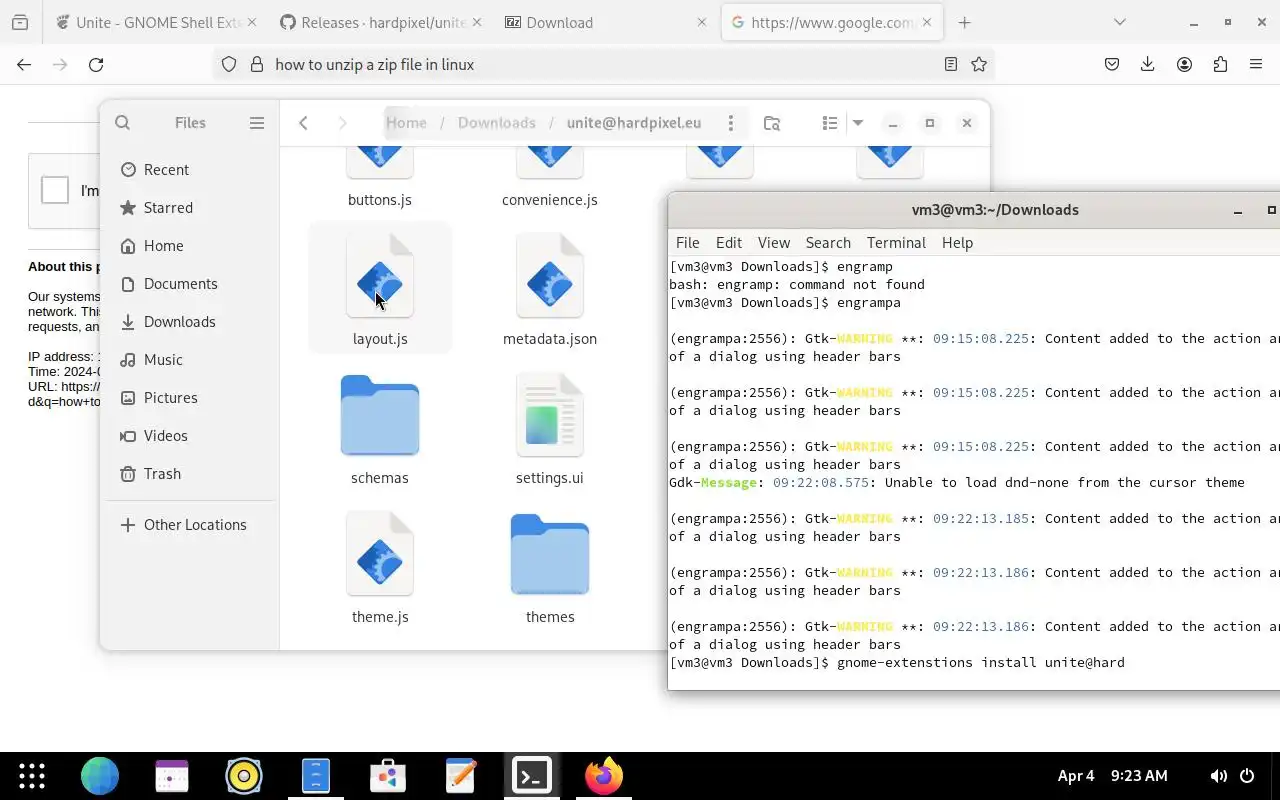Open the Files hamburger menu

(257, 123)
